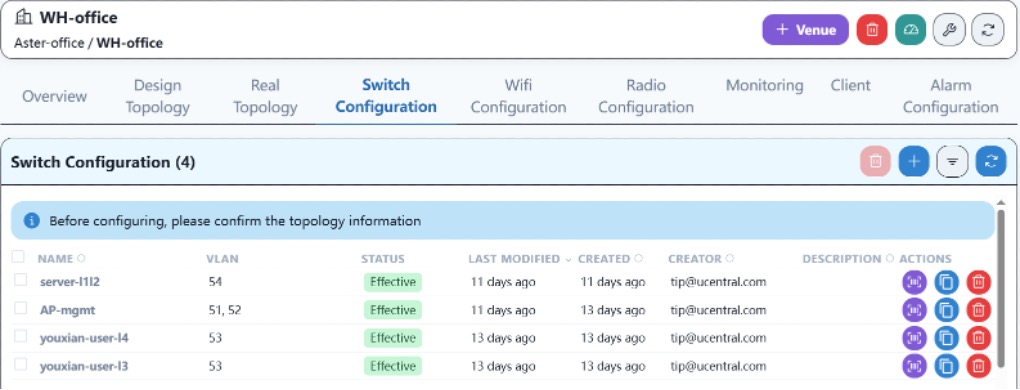Copy the youxian-user-l3 configuration

(x=946, y=366)
